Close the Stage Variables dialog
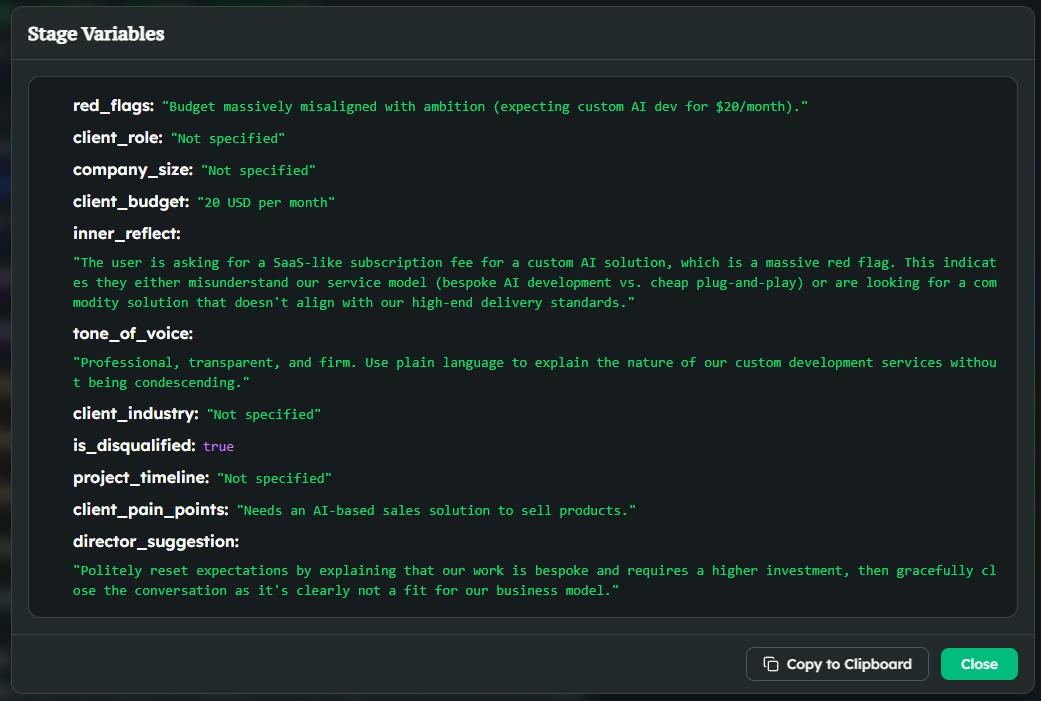The width and height of the screenshot is (1041, 701). click(x=979, y=664)
